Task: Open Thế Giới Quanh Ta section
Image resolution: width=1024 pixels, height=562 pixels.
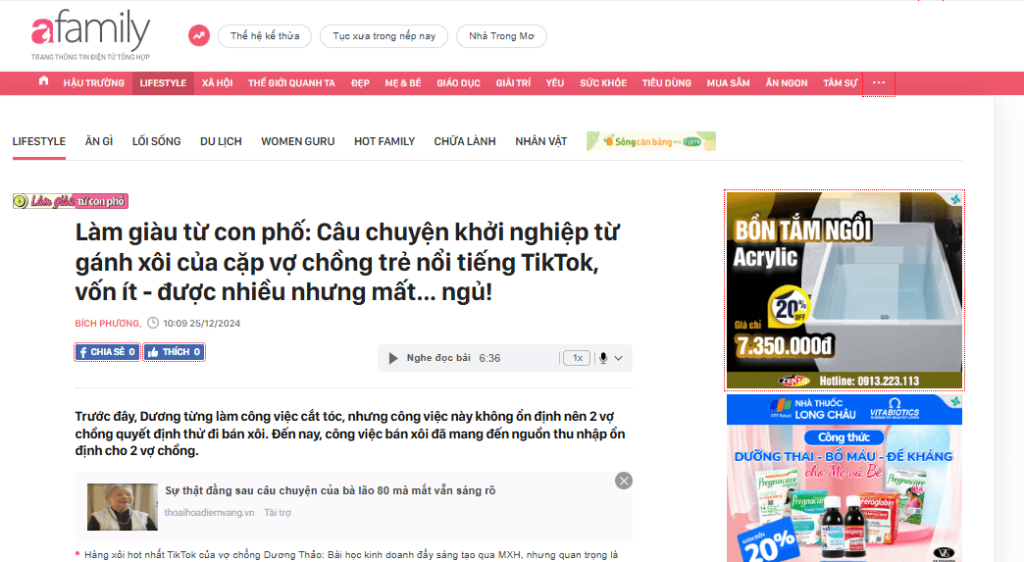Action: [x=291, y=83]
